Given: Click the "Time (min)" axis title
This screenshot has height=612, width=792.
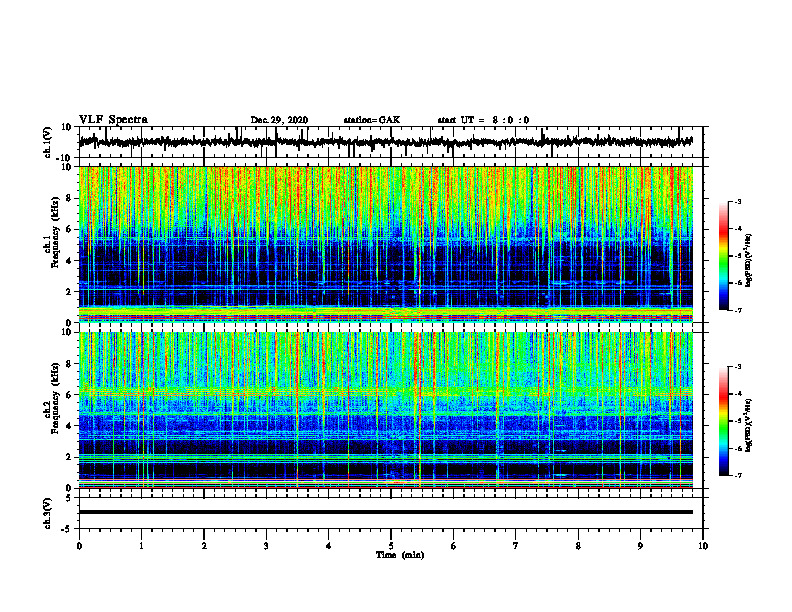Looking at the screenshot, I should [400, 555].
